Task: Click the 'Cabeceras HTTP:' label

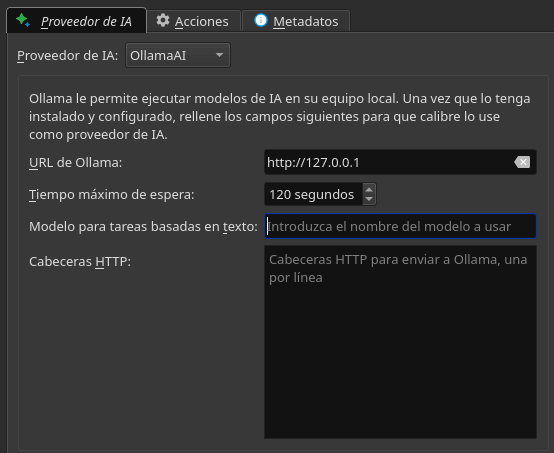Action: point(80,262)
